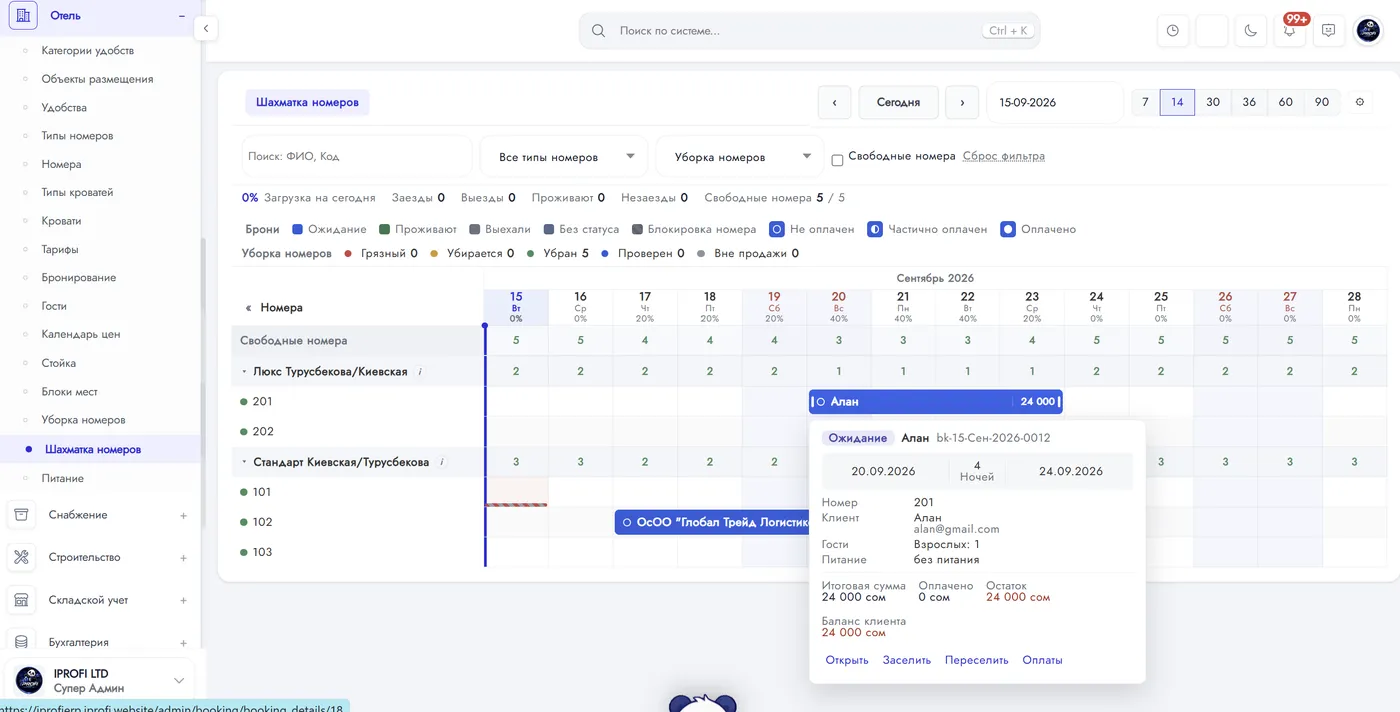Click Переселить in the booking popup
Screen dimensions: 1400x712
[977, 660]
